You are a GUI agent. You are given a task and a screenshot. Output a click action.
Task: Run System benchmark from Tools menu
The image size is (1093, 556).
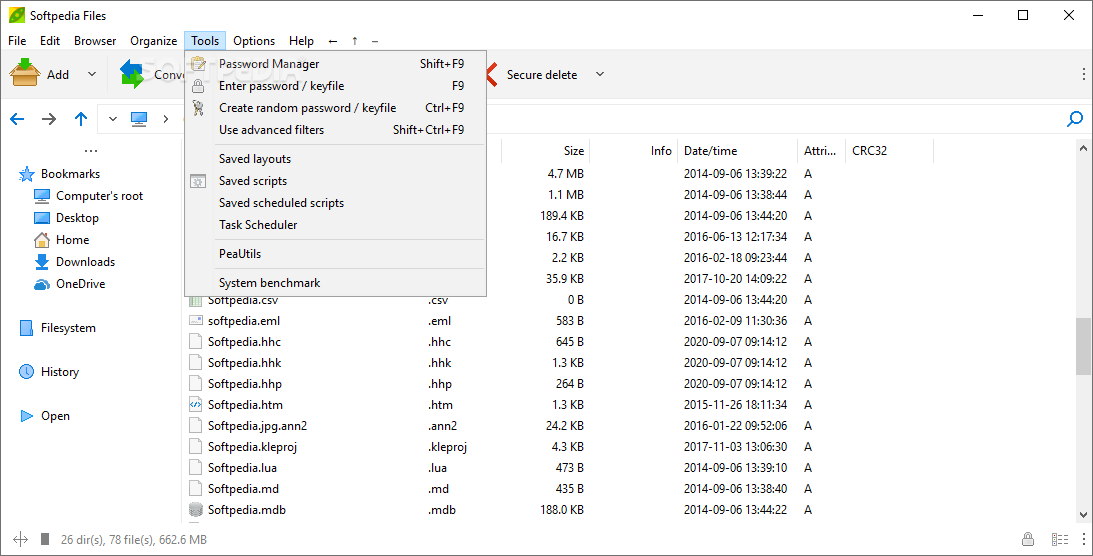click(335, 283)
